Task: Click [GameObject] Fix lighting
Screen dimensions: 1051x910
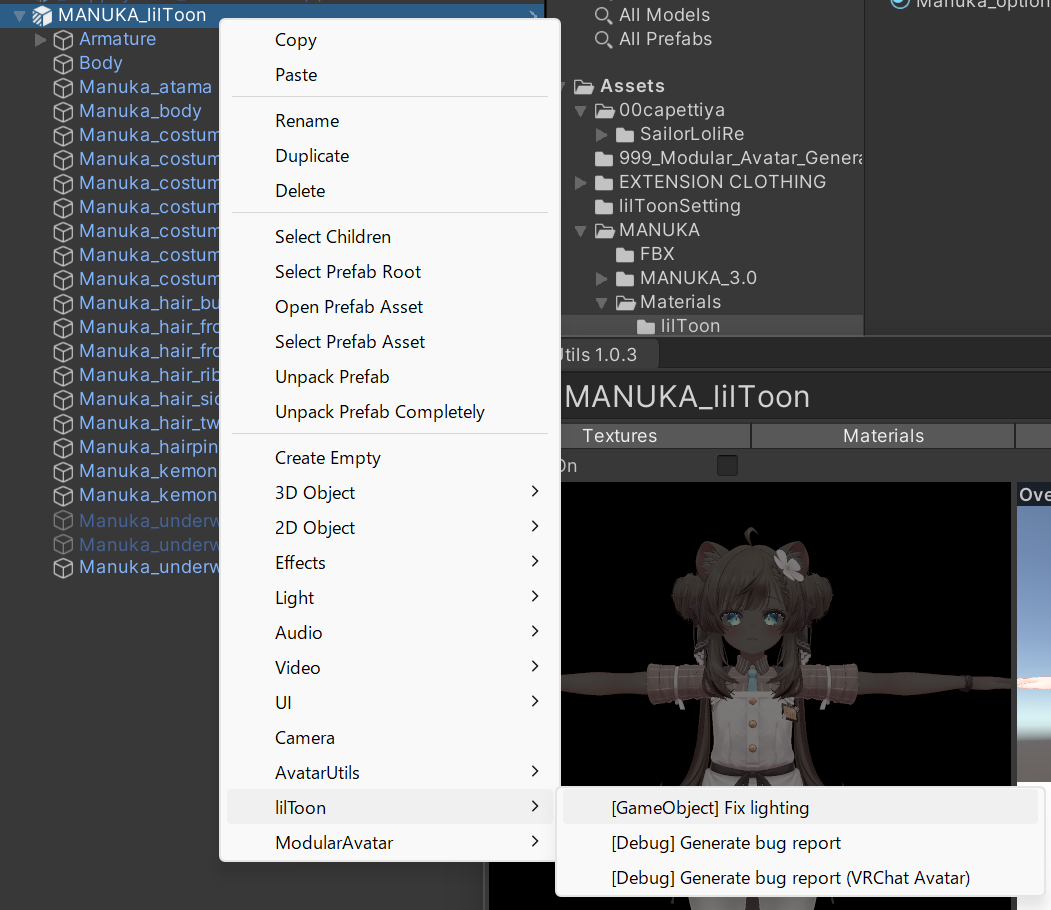Action: 800,807
